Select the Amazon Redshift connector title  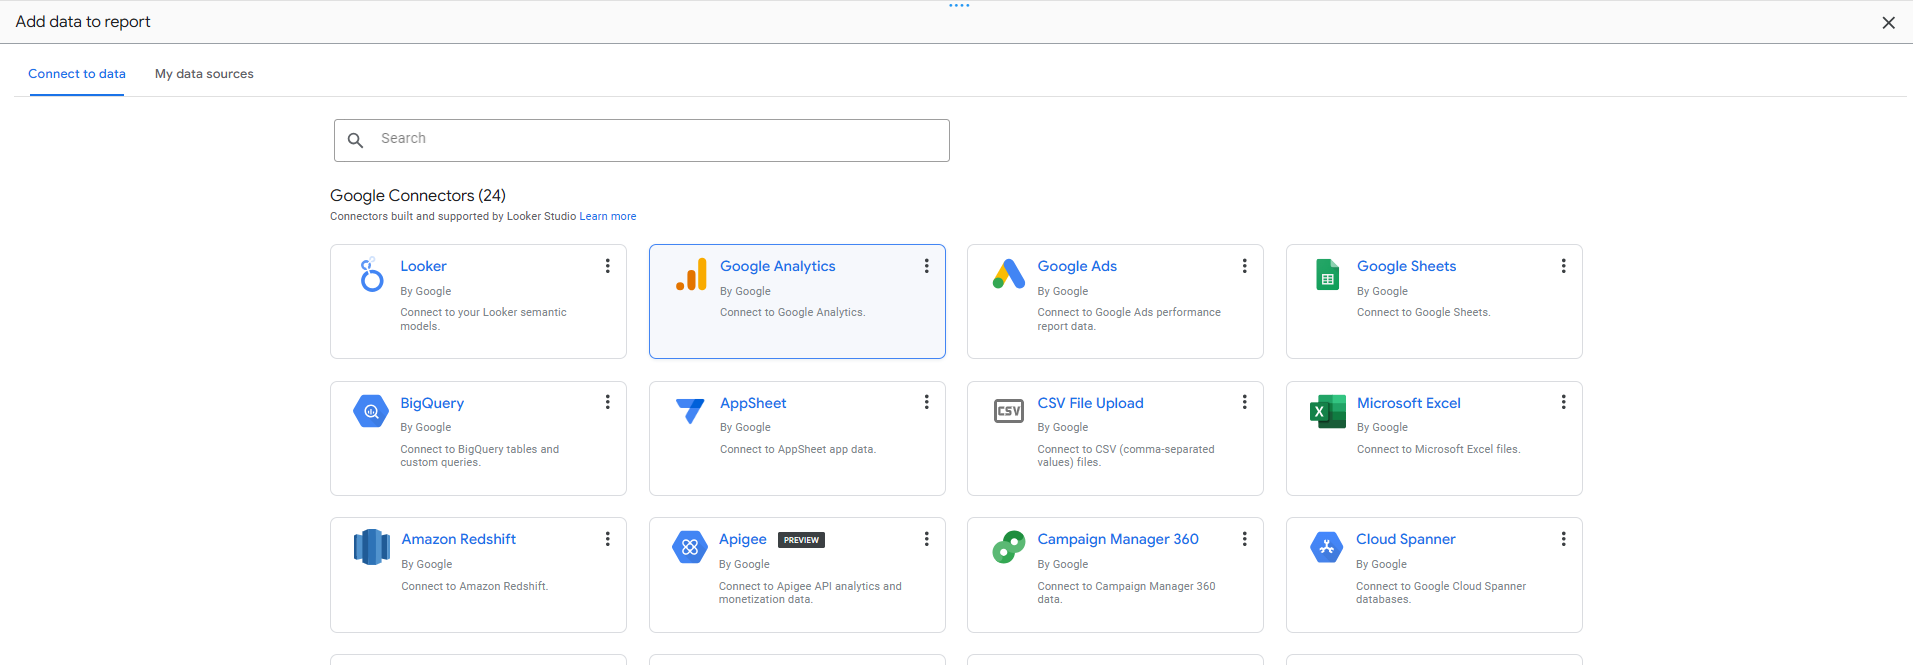(459, 539)
